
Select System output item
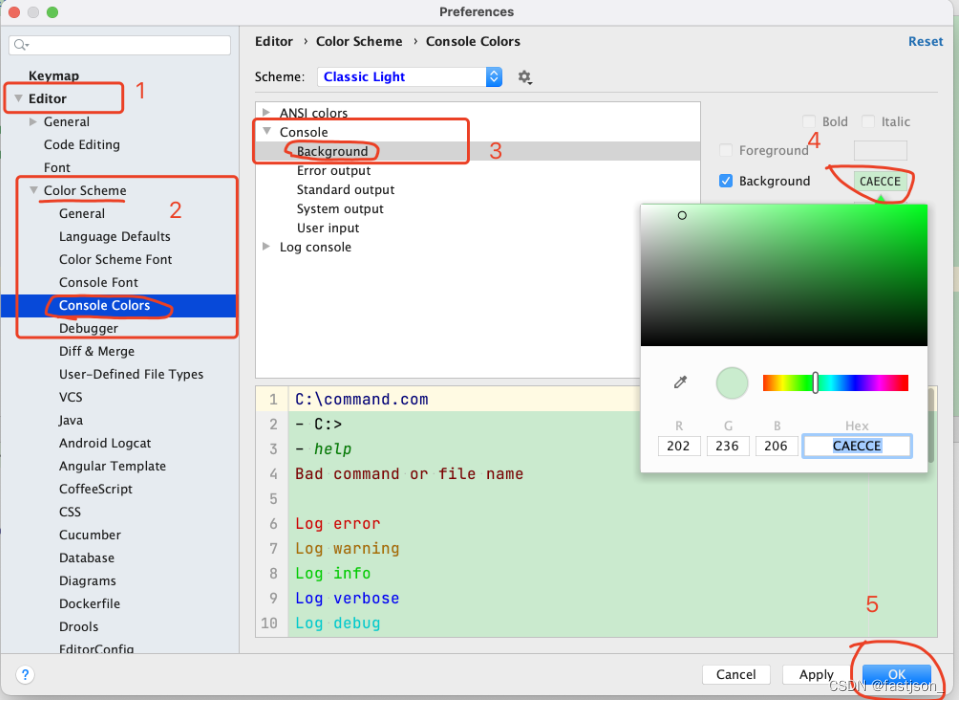[x=340, y=209]
